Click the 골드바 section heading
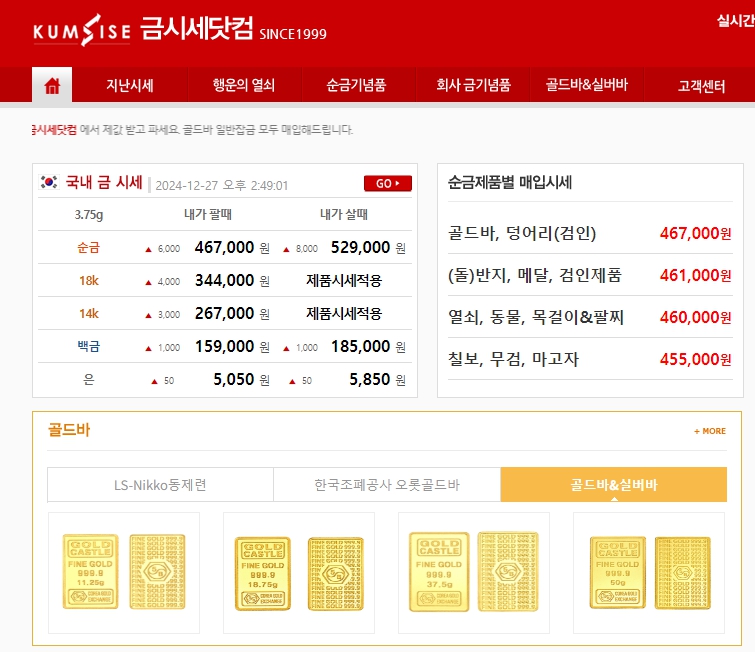Viewport: 755px width, 652px height. [69, 430]
